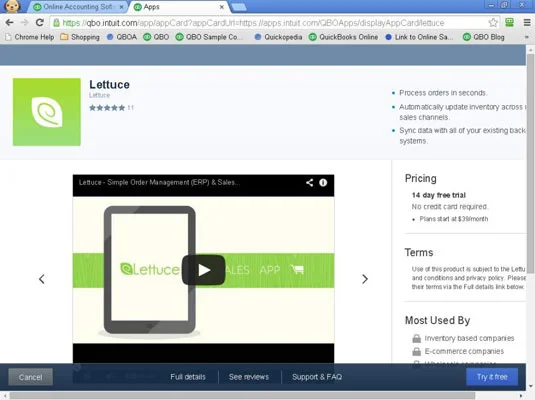The image size is (535, 400).
Task: Bookmark page with the star icon
Action: tap(493, 23)
